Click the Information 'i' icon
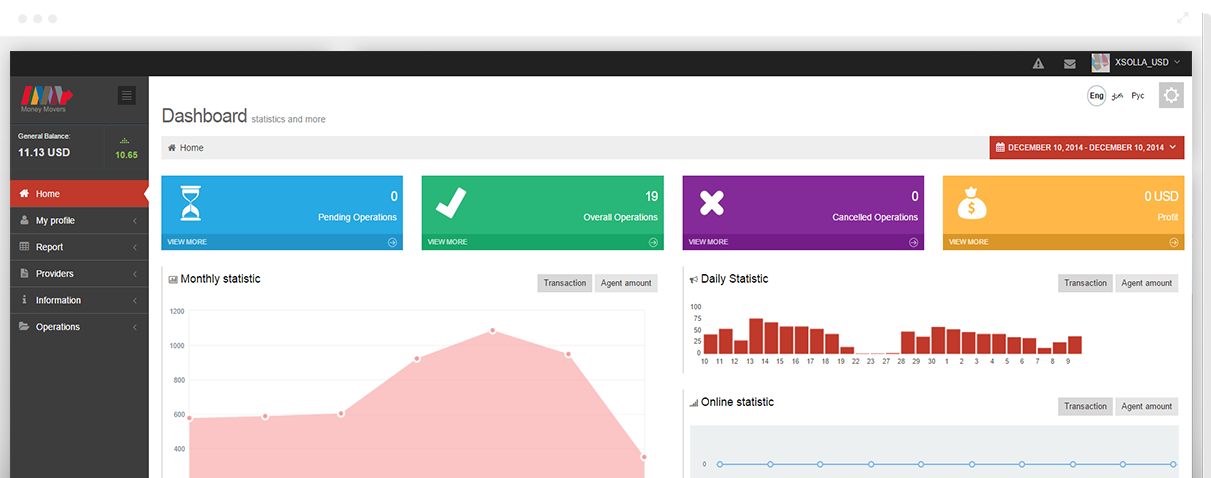 [x=24, y=300]
